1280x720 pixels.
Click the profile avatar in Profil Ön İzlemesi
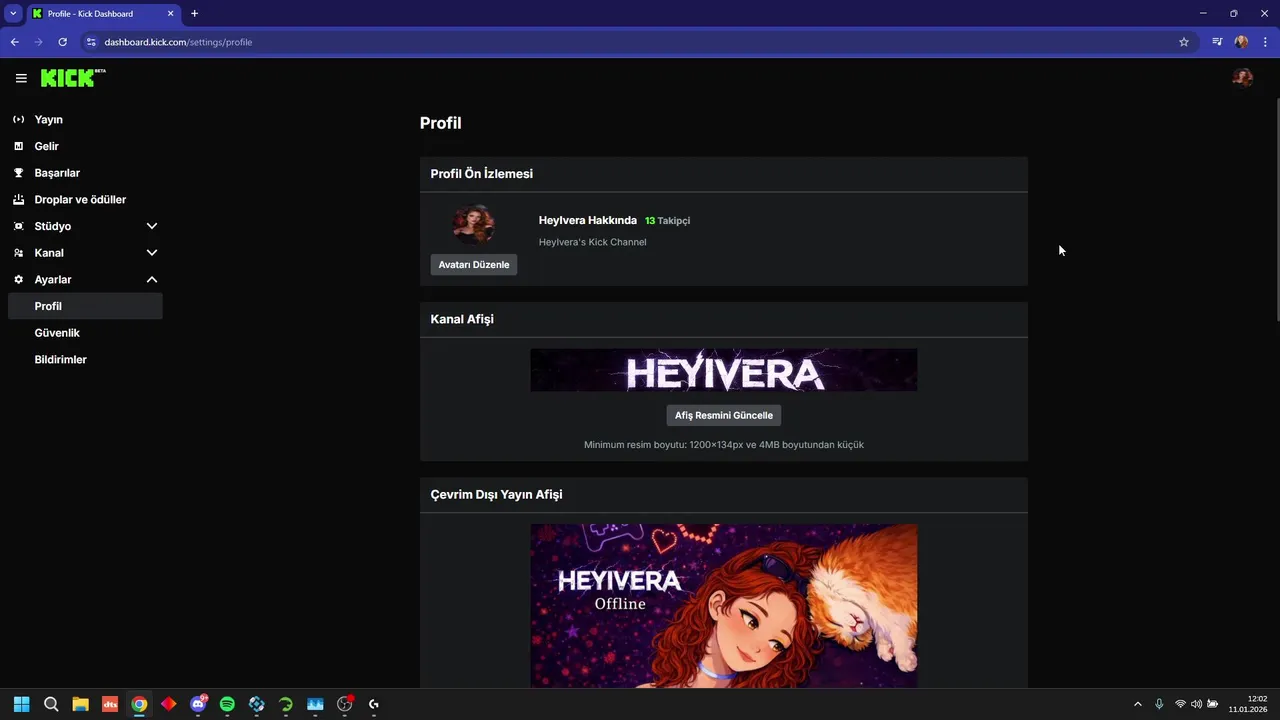[x=474, y=224]
